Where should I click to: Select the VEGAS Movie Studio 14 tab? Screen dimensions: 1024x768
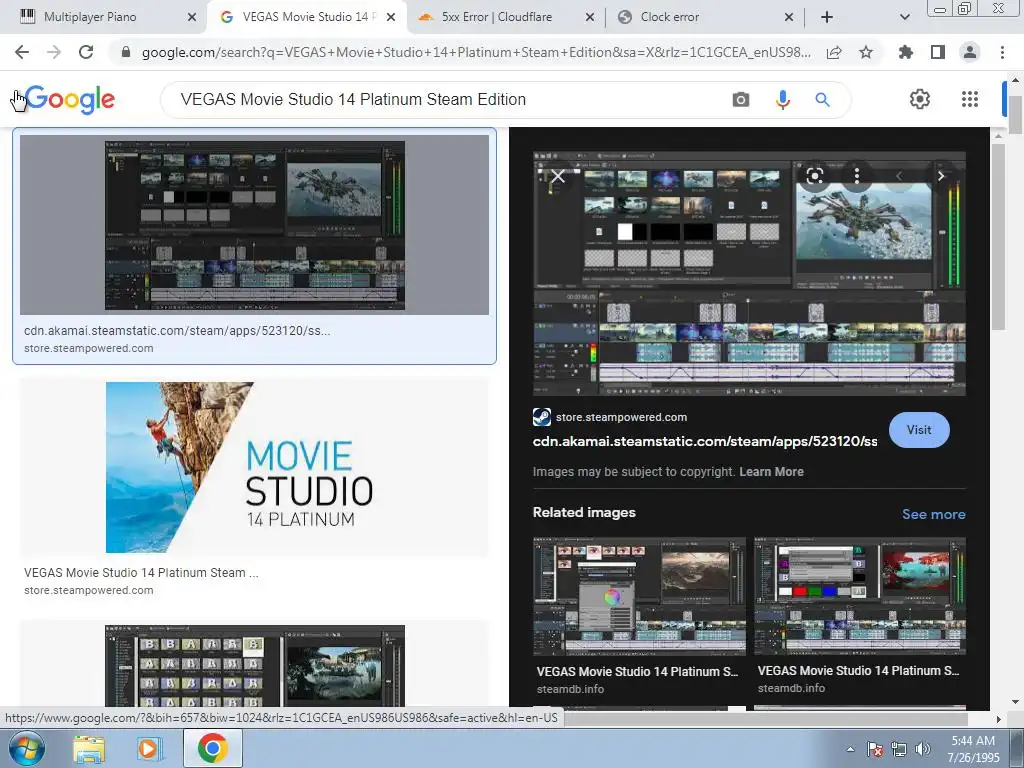coord(307,17)
